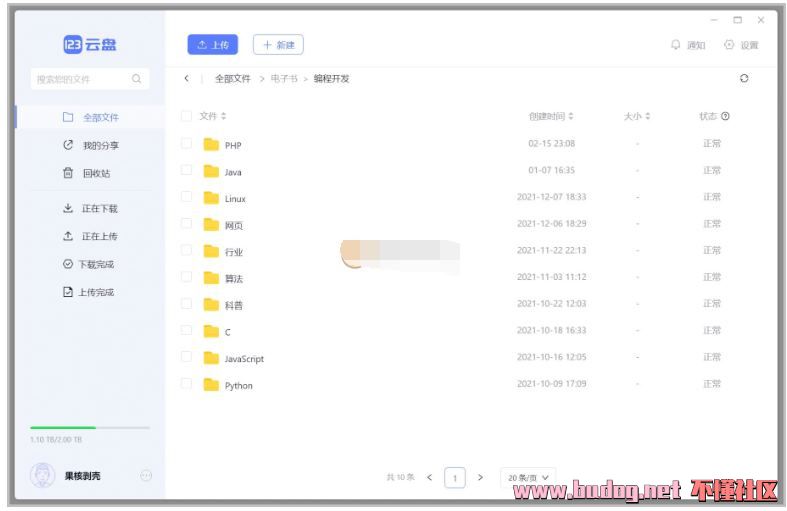Open 上传完成 list

click(90, 292)
